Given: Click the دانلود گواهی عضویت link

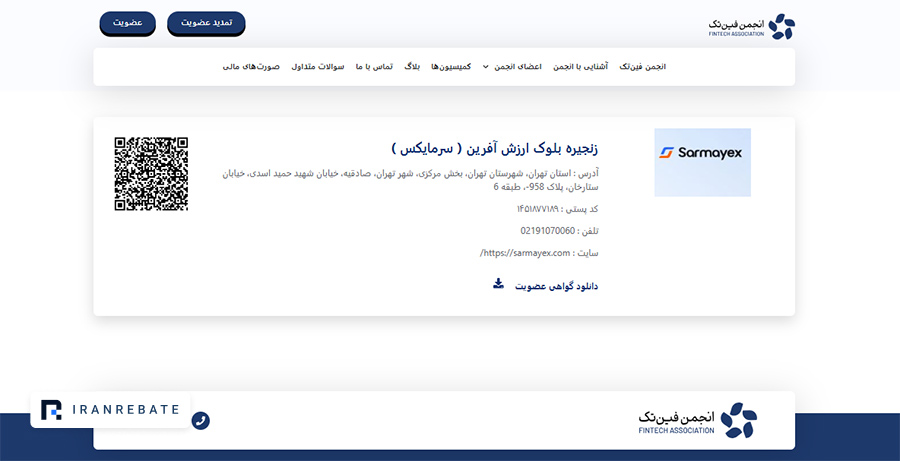Looking at the screenshot, I should (556, 286).
